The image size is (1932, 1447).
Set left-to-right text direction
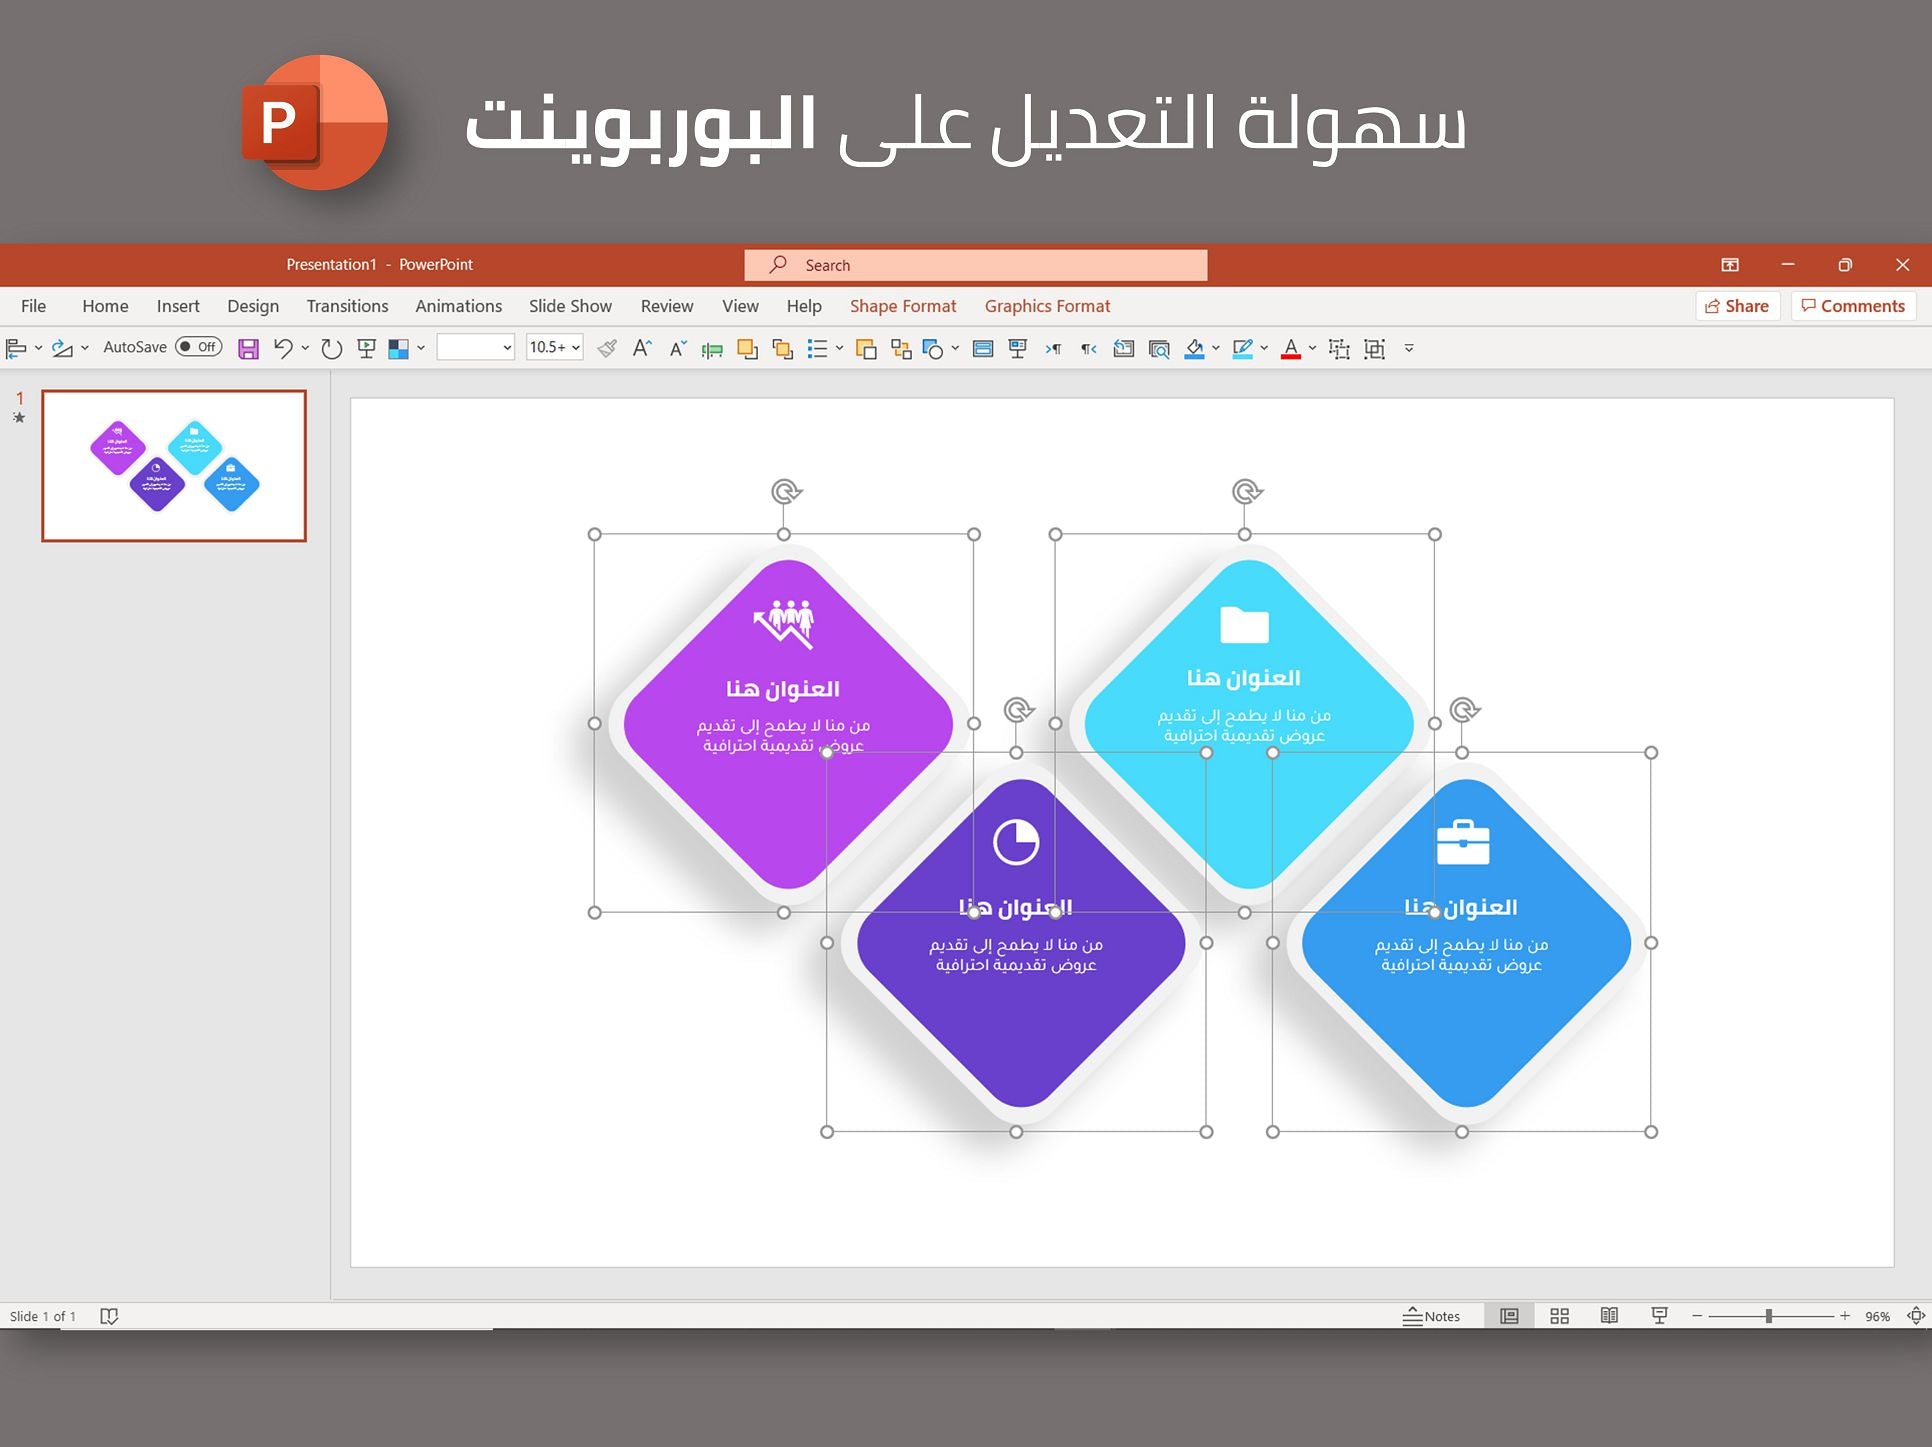1053,348
